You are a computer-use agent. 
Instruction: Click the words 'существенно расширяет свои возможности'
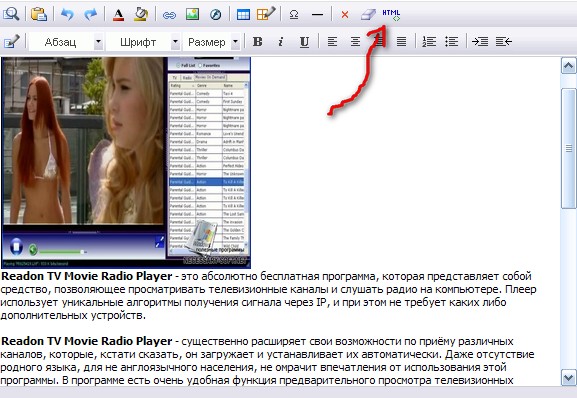pyautogui.click(x=291, y=341)
